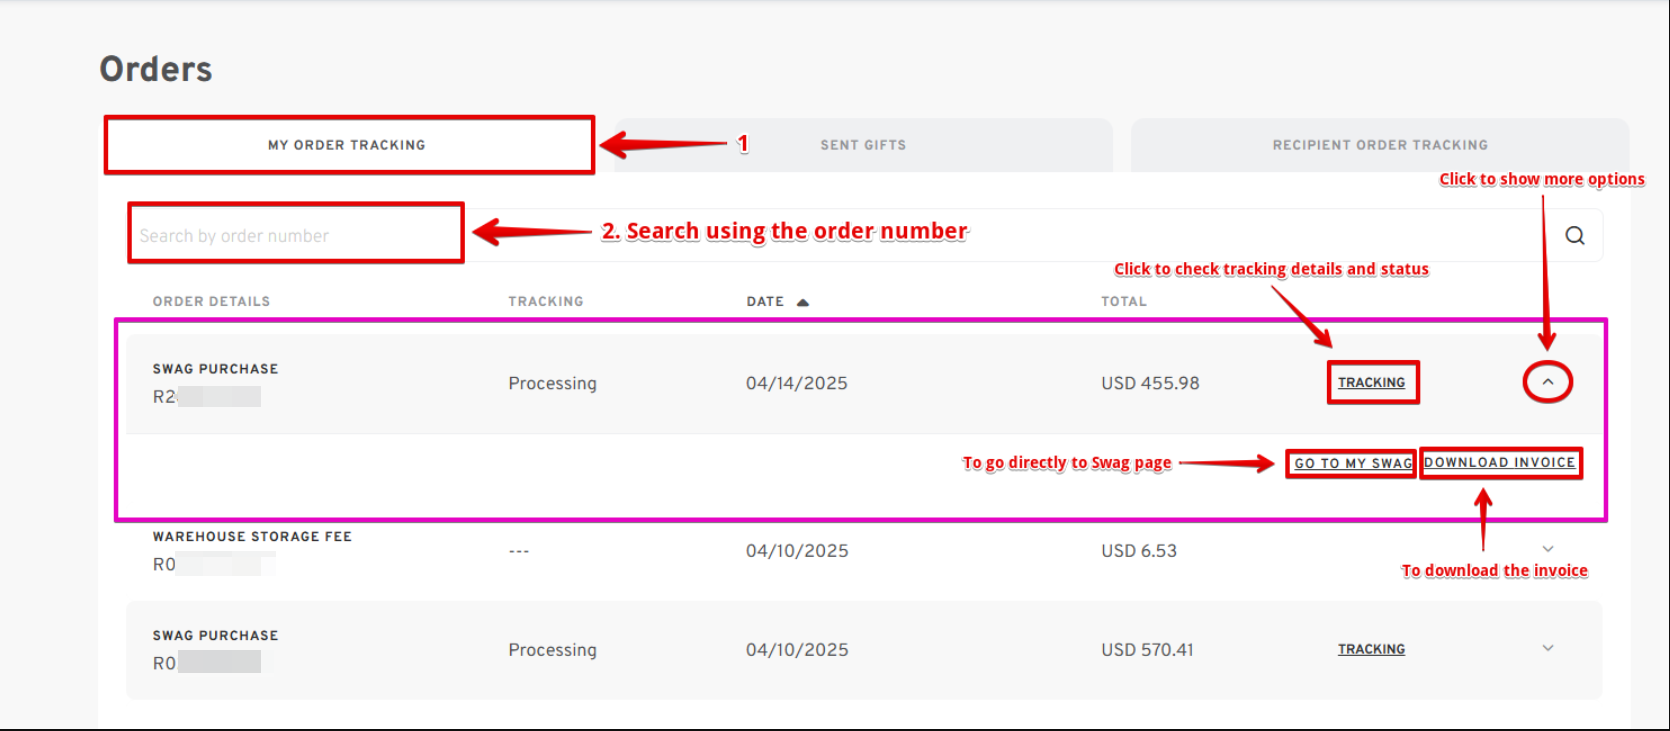Select the Recipient Order Tracking tab
Screen dimensions: 1670x731
click(1379, 145)
